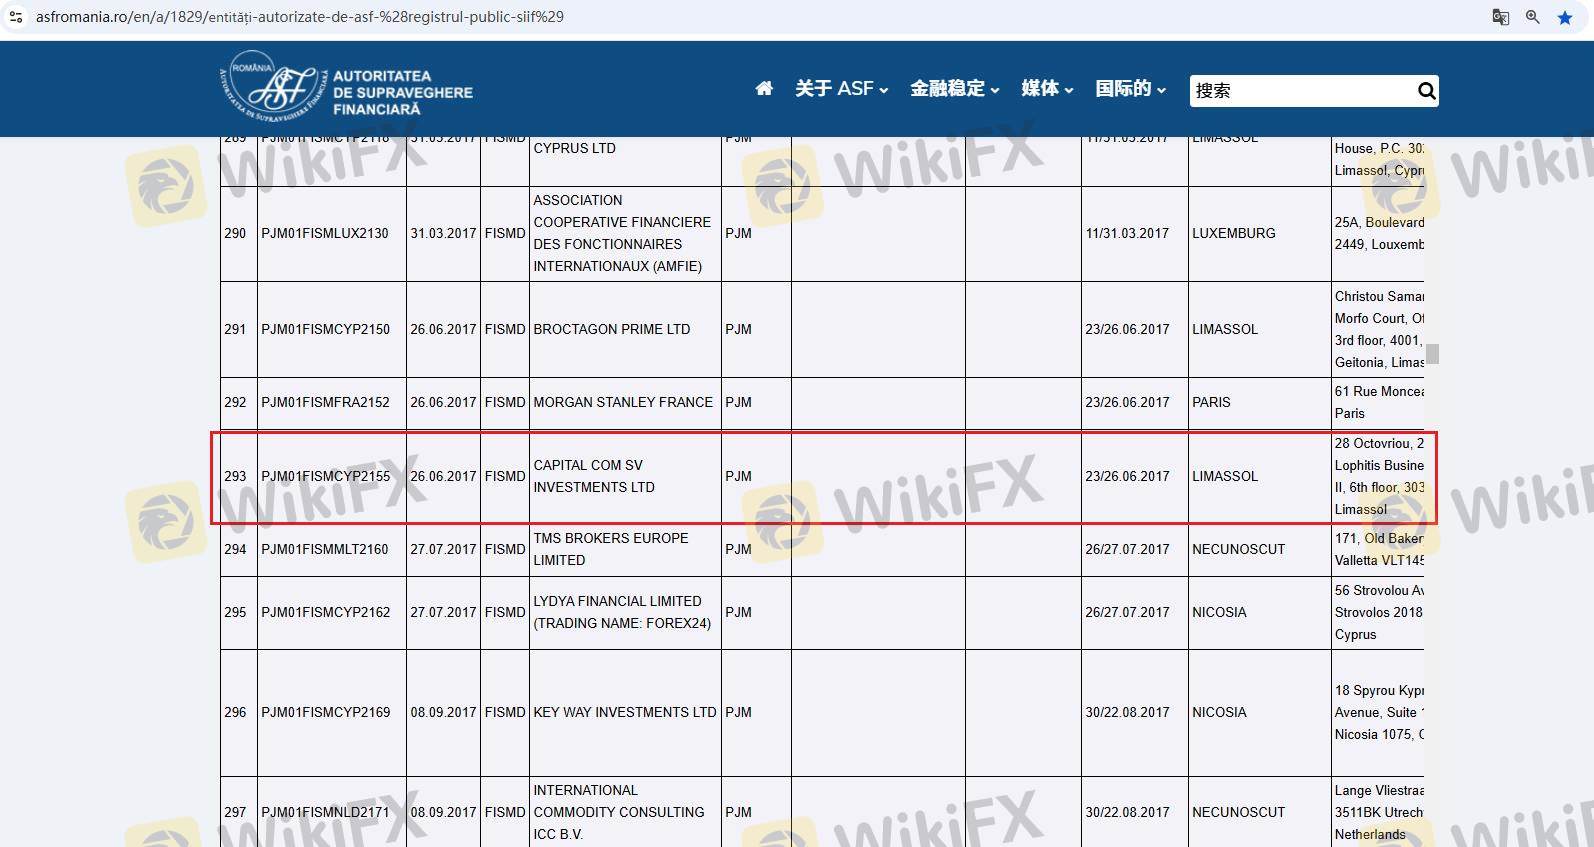Viewport: 1594px width, 847px height.
Task: Click LYDYA FINANCIAL LIMITED company name
Action: 622,612
